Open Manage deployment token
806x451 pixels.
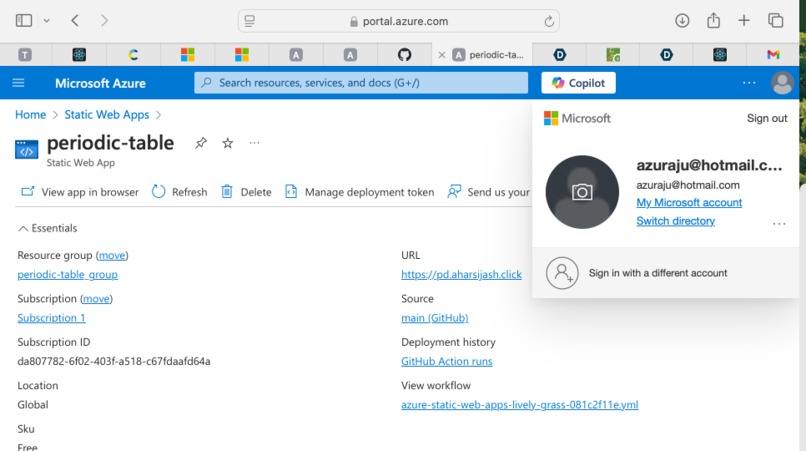point(360,192)
